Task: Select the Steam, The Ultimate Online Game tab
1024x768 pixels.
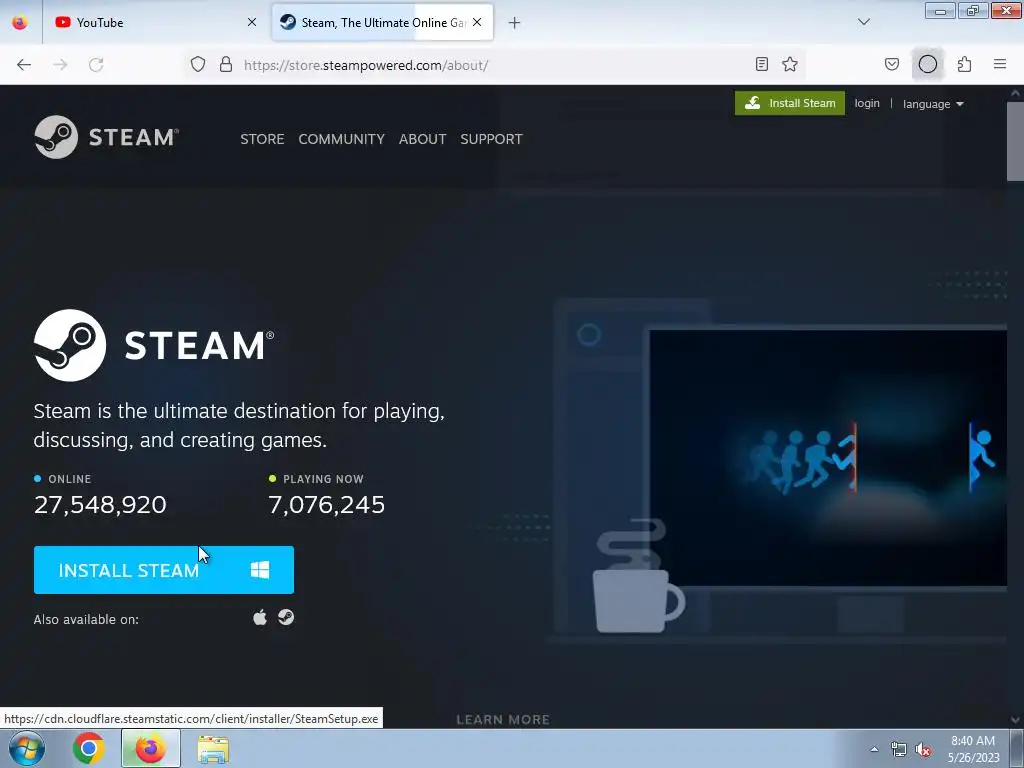Action: coord(382,22)
